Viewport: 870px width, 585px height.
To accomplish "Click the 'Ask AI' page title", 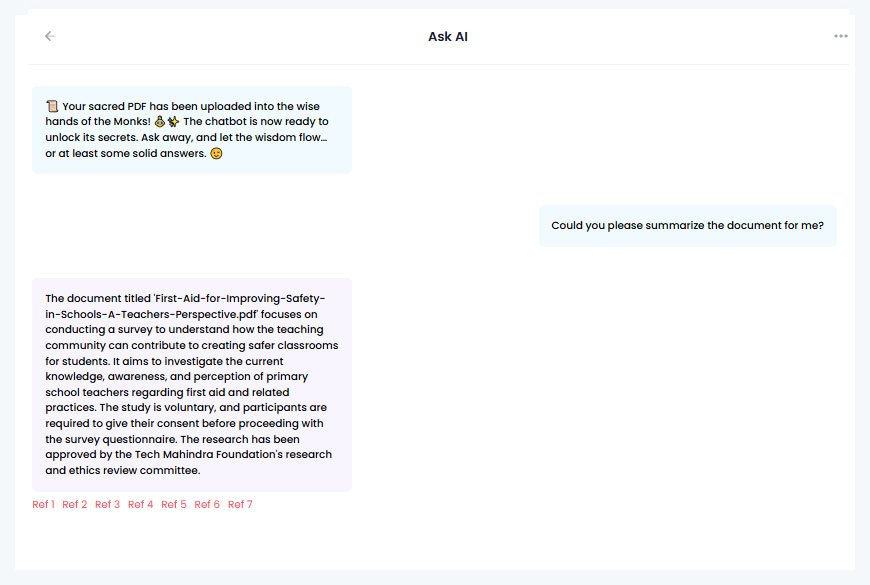I will tap(448, 37).
